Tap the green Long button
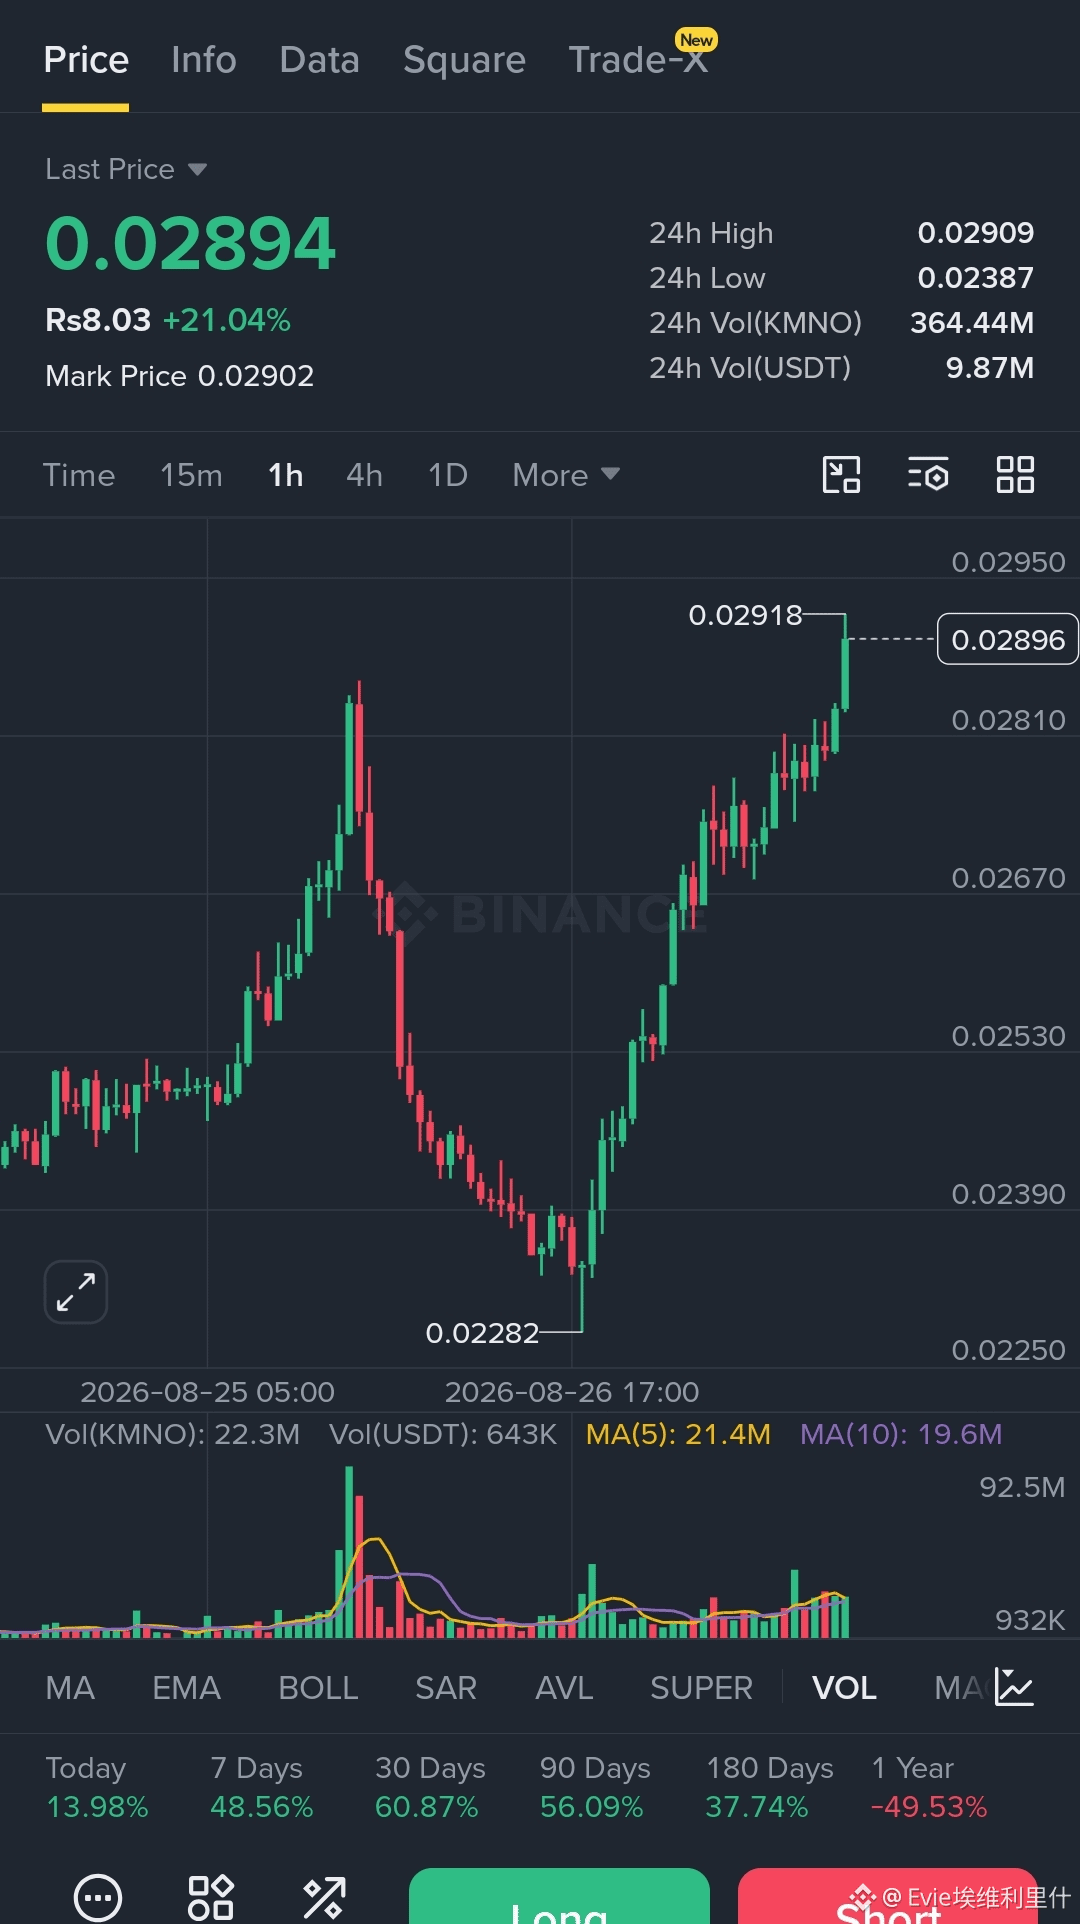This screenshot has height=1924, width=1080. click(x=559, y=1896)
